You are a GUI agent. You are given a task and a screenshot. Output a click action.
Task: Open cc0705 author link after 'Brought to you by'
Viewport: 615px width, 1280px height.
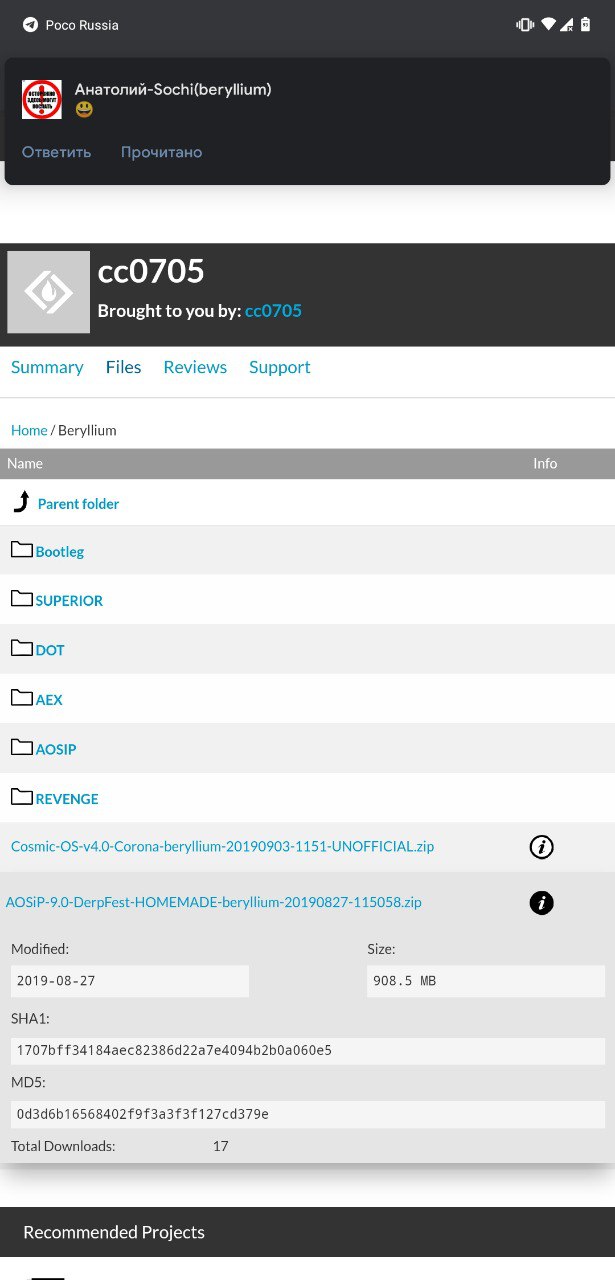pyautogui.click(x=273, y=311)
